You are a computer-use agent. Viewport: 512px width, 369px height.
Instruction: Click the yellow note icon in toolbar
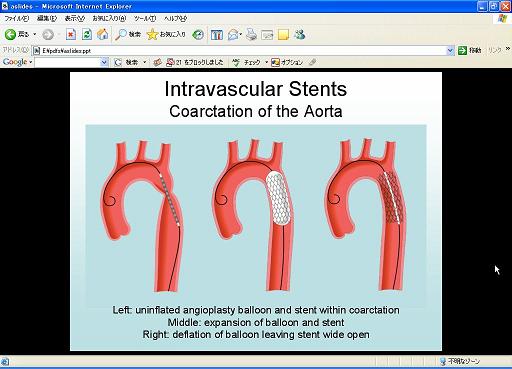[283, 35]
